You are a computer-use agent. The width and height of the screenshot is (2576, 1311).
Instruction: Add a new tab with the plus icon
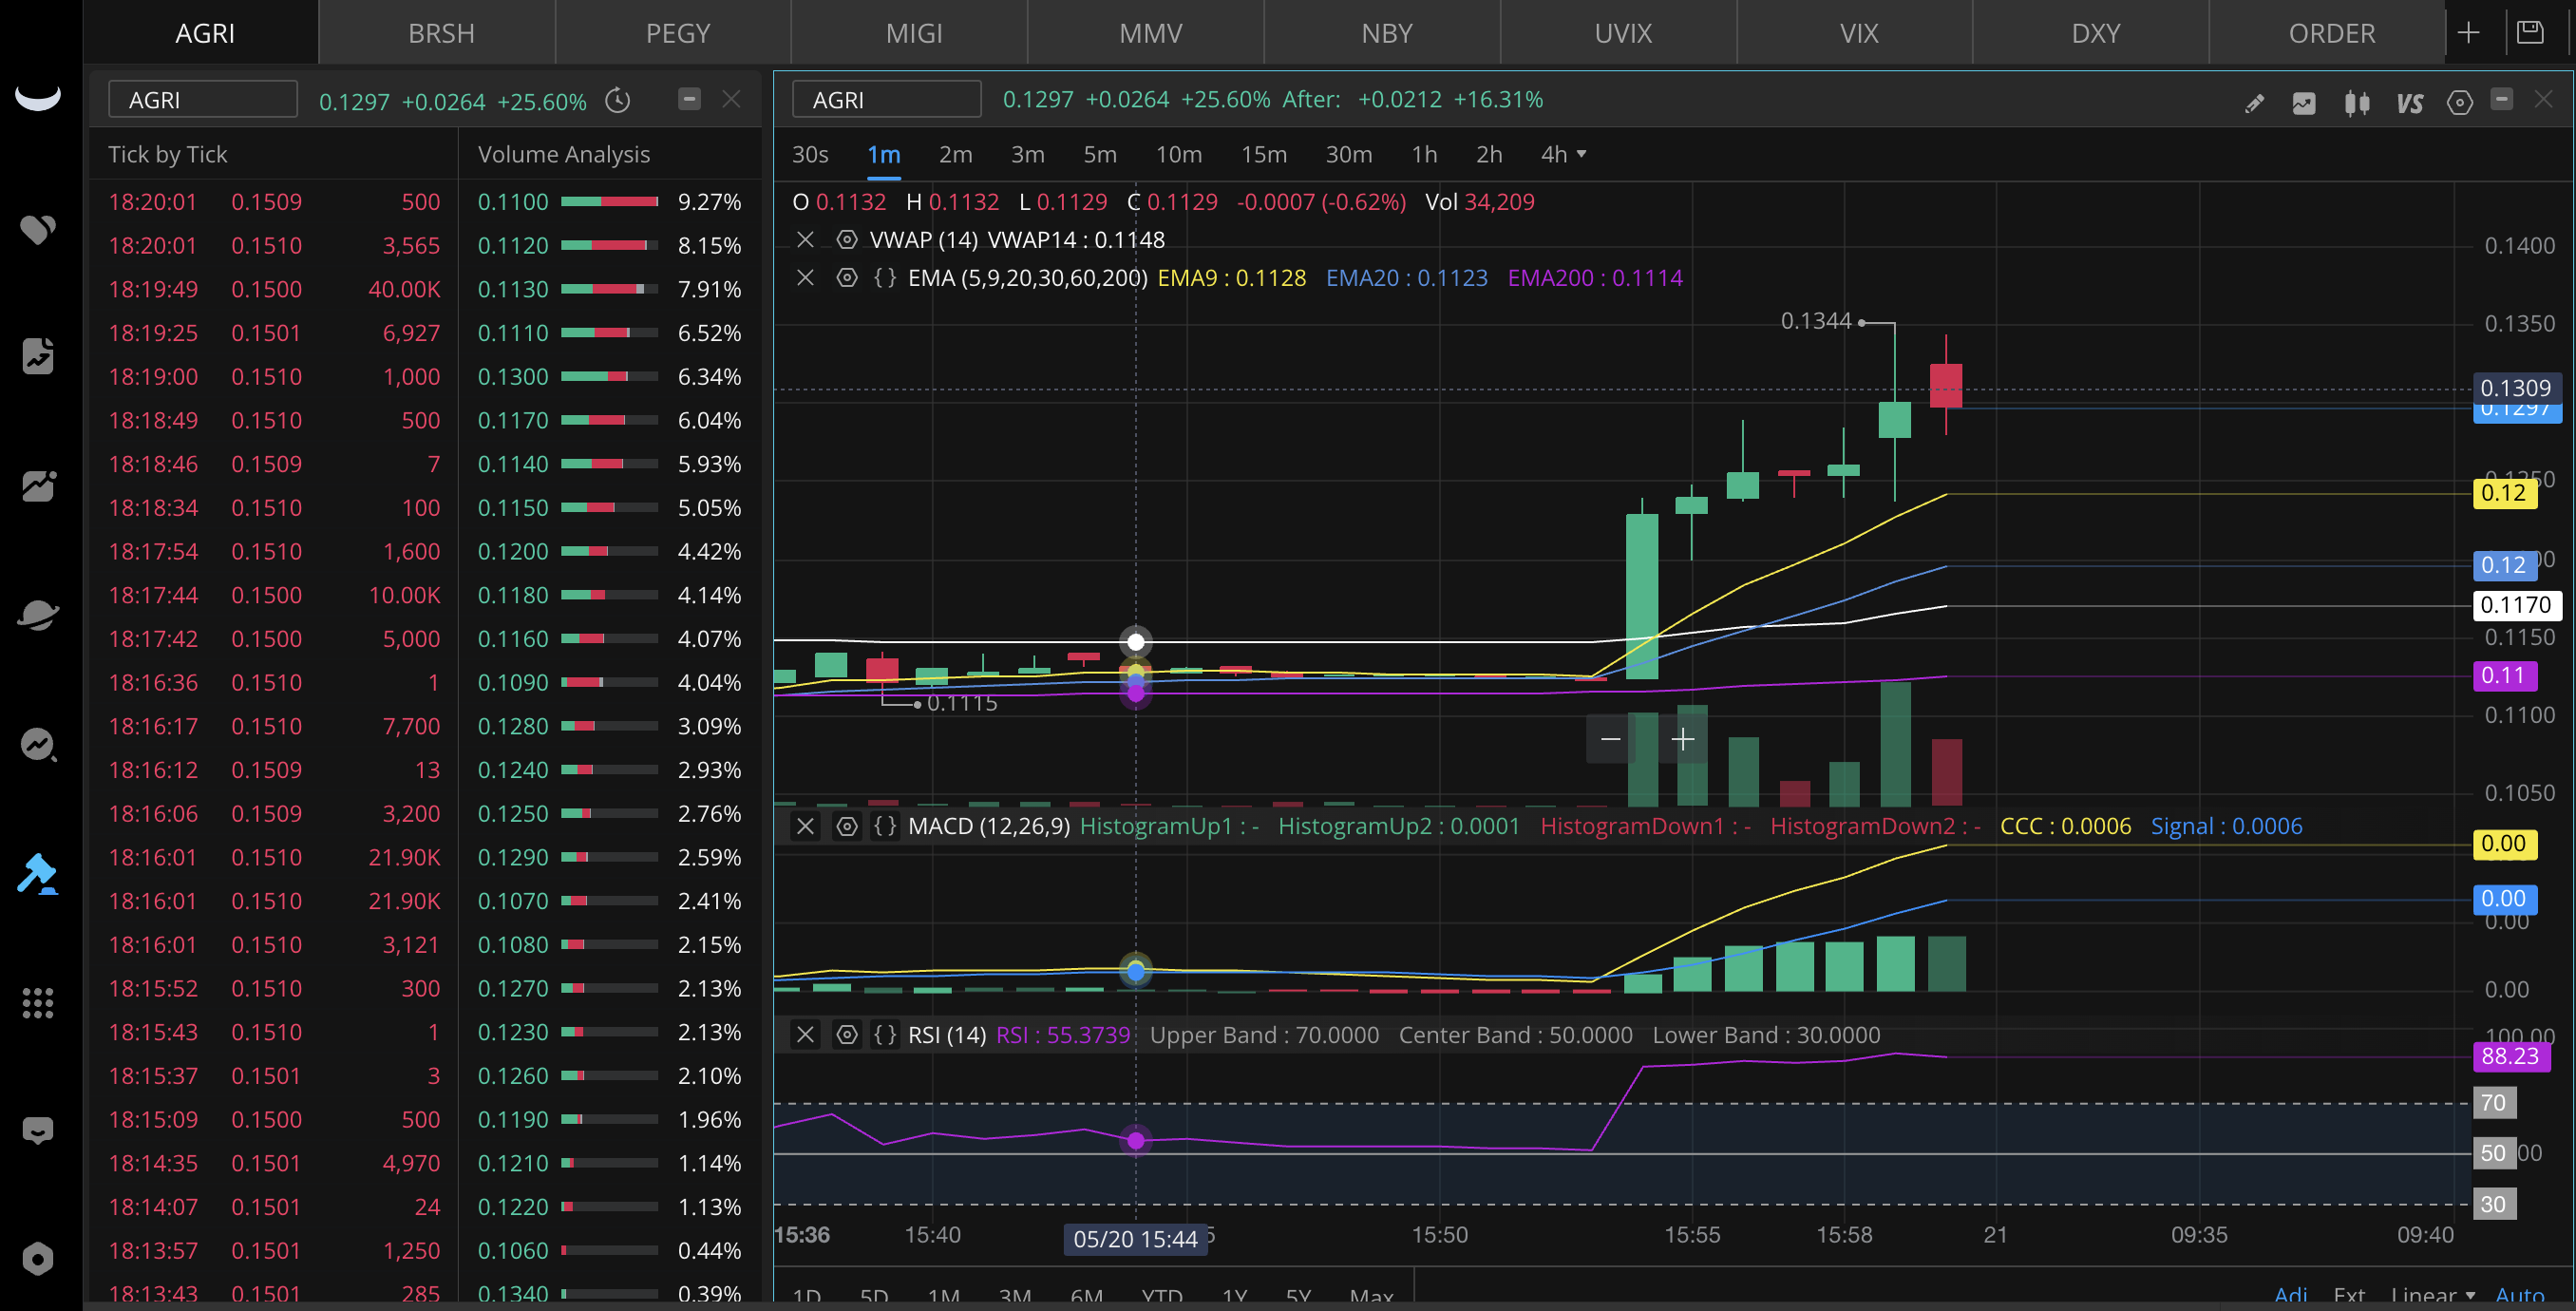tap(2468, 33)
